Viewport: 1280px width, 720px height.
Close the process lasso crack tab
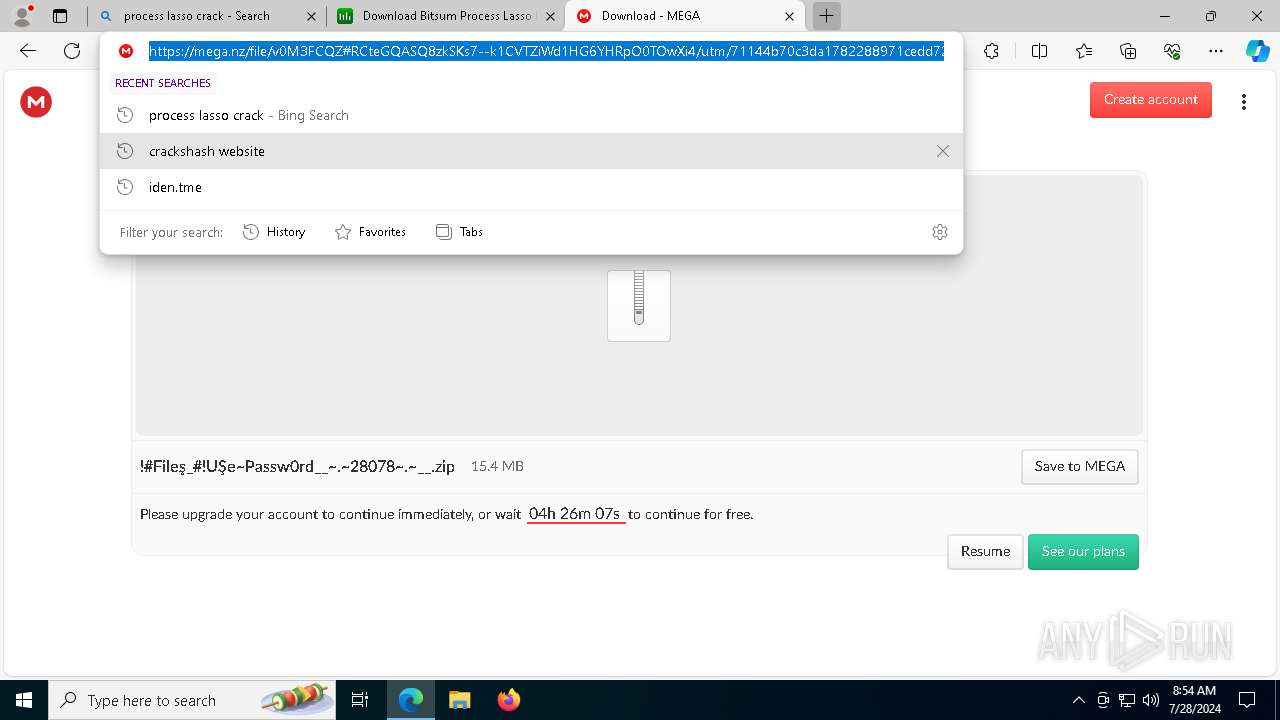[311, 16]
